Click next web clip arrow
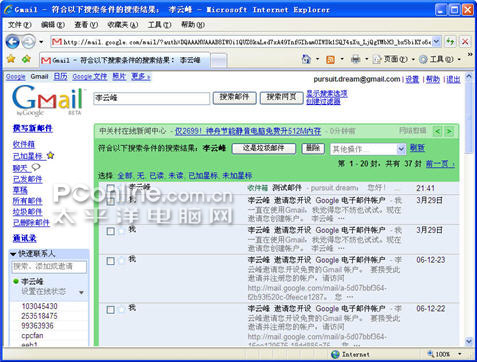The image size is (477, 362). click(449, 131)
